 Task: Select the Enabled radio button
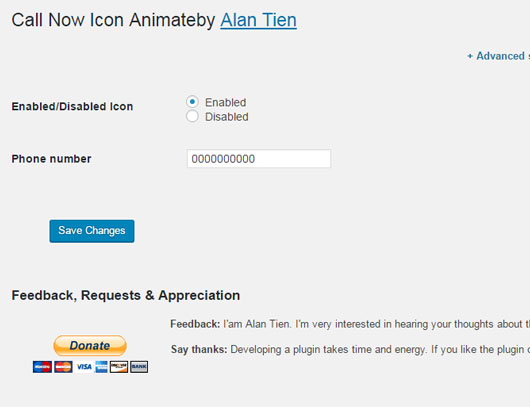192,102
